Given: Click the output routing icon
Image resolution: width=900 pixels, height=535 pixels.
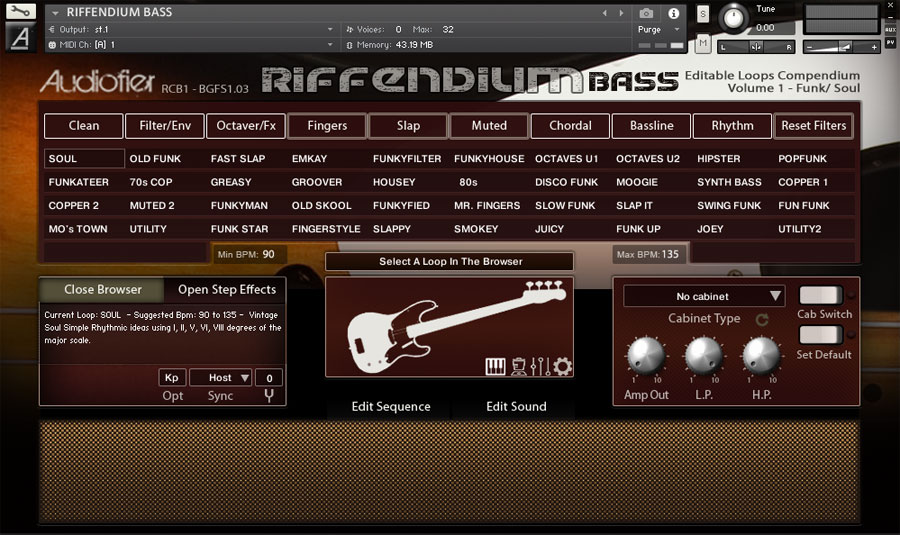Looking at the screenshot, I should pyautogui.click(x=52, y=29).
